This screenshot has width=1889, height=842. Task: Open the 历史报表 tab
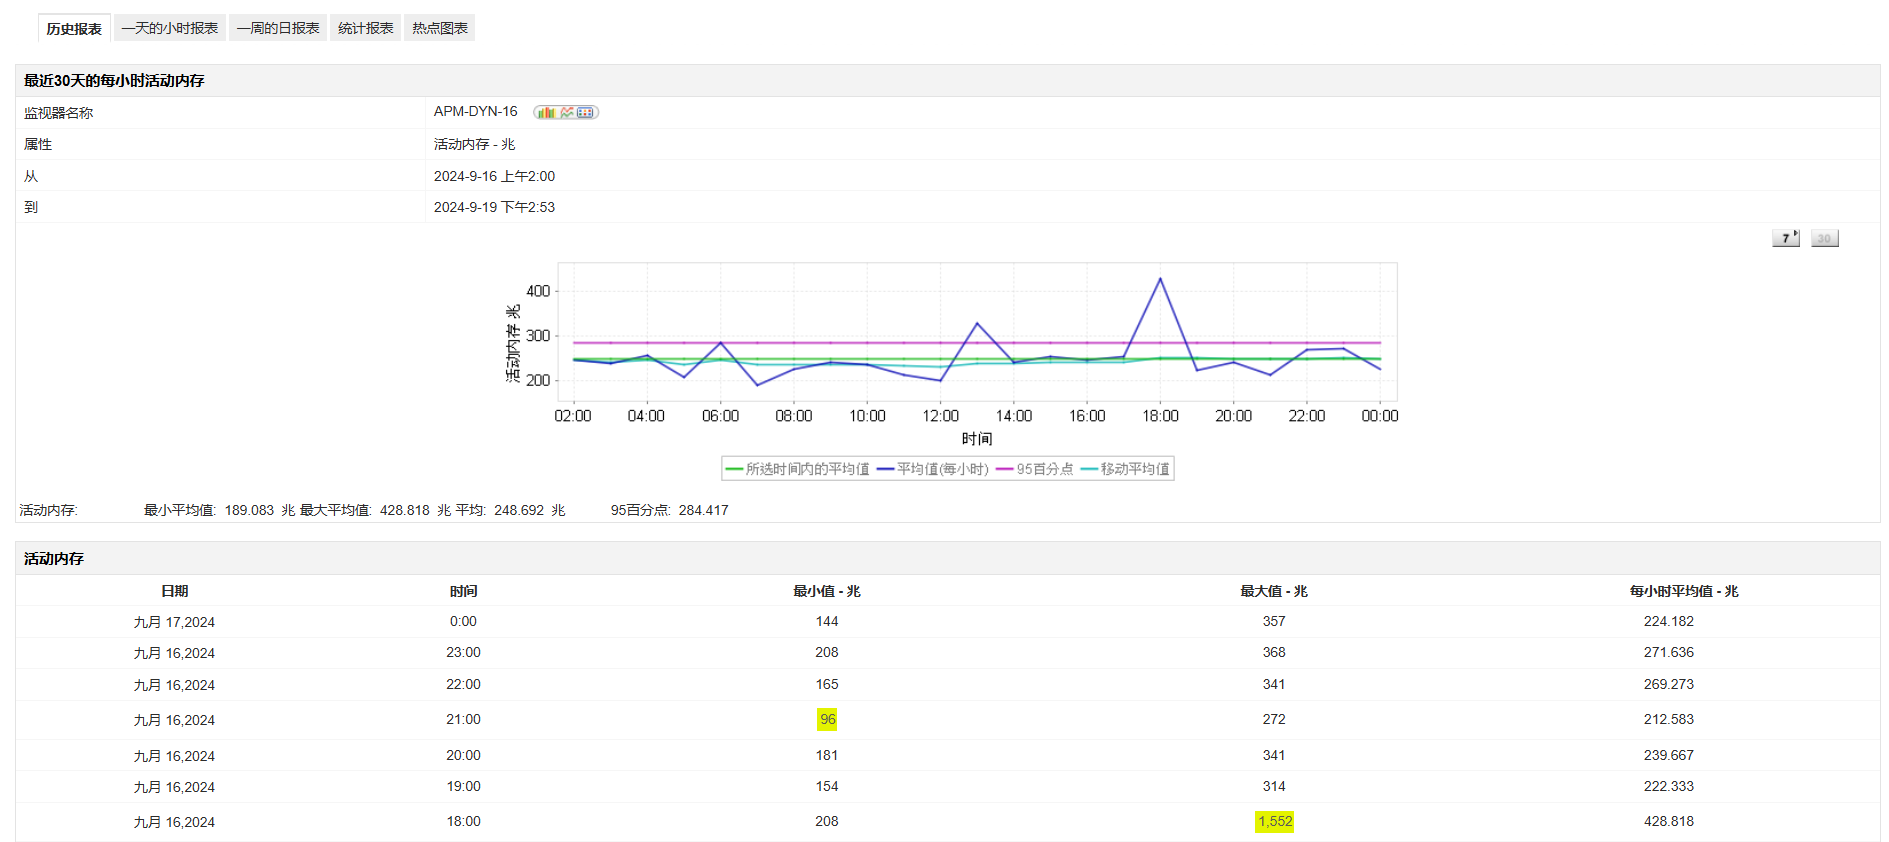tap(74, 29)
